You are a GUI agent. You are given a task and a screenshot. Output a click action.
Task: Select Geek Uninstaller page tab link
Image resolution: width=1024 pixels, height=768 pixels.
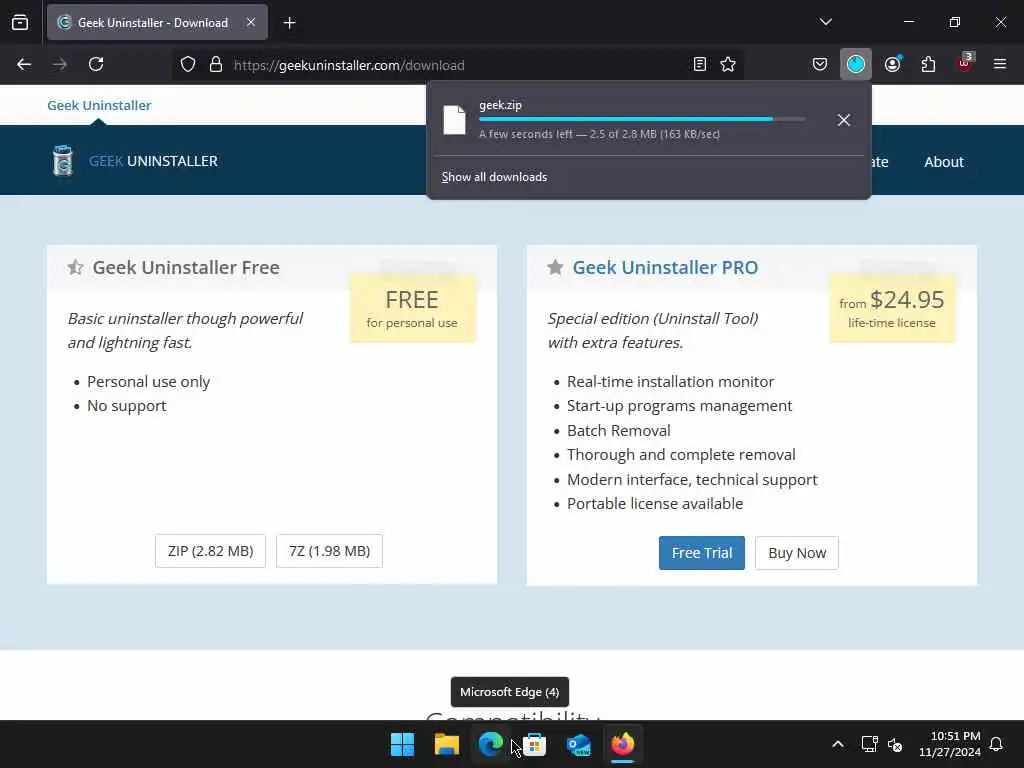click(99, 105)
